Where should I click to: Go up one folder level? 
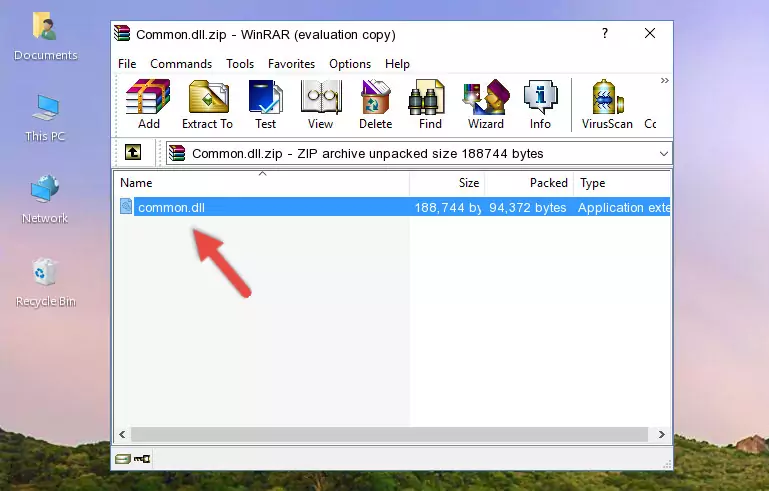pyautogui.click(x=133, y=153)
